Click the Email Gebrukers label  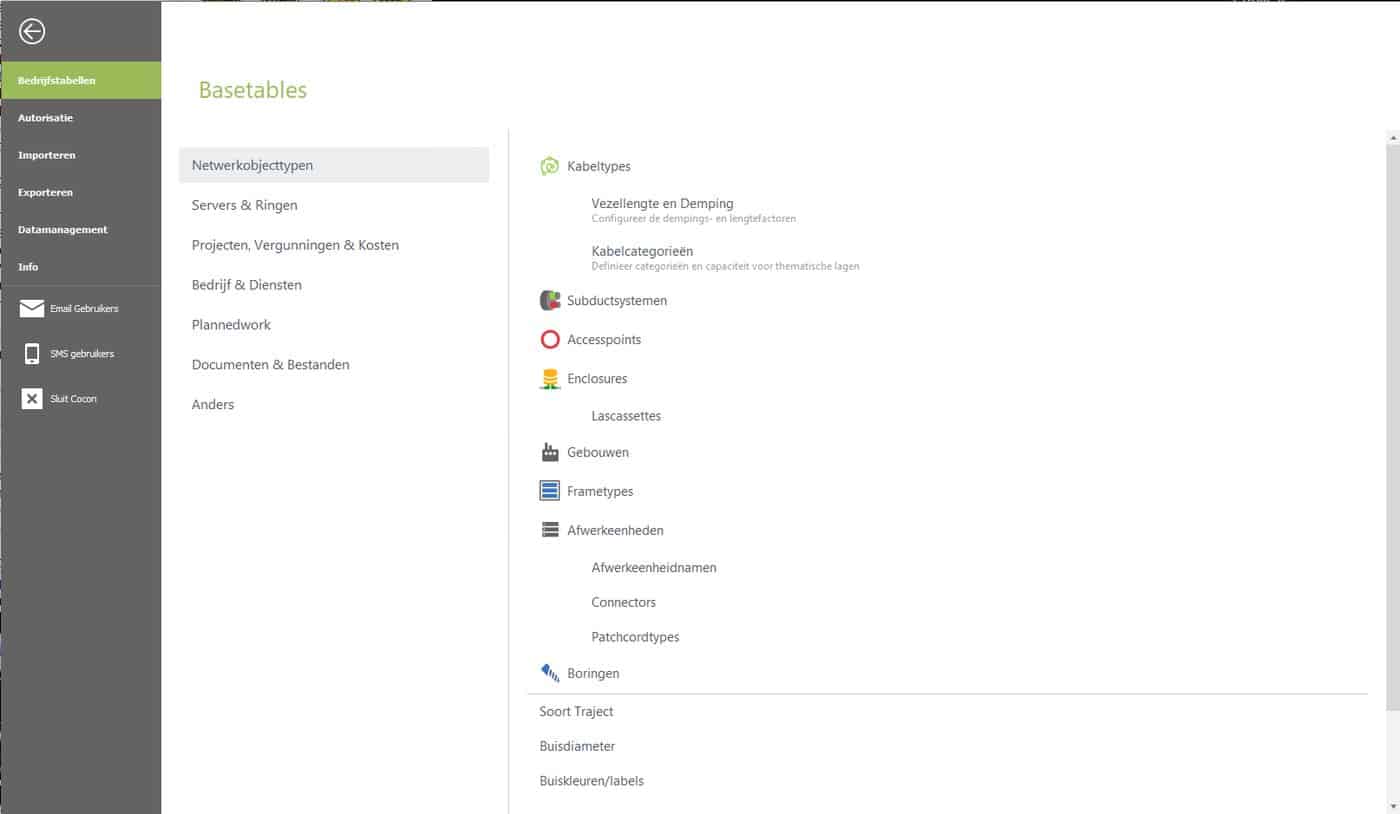(x=84, y=309)
